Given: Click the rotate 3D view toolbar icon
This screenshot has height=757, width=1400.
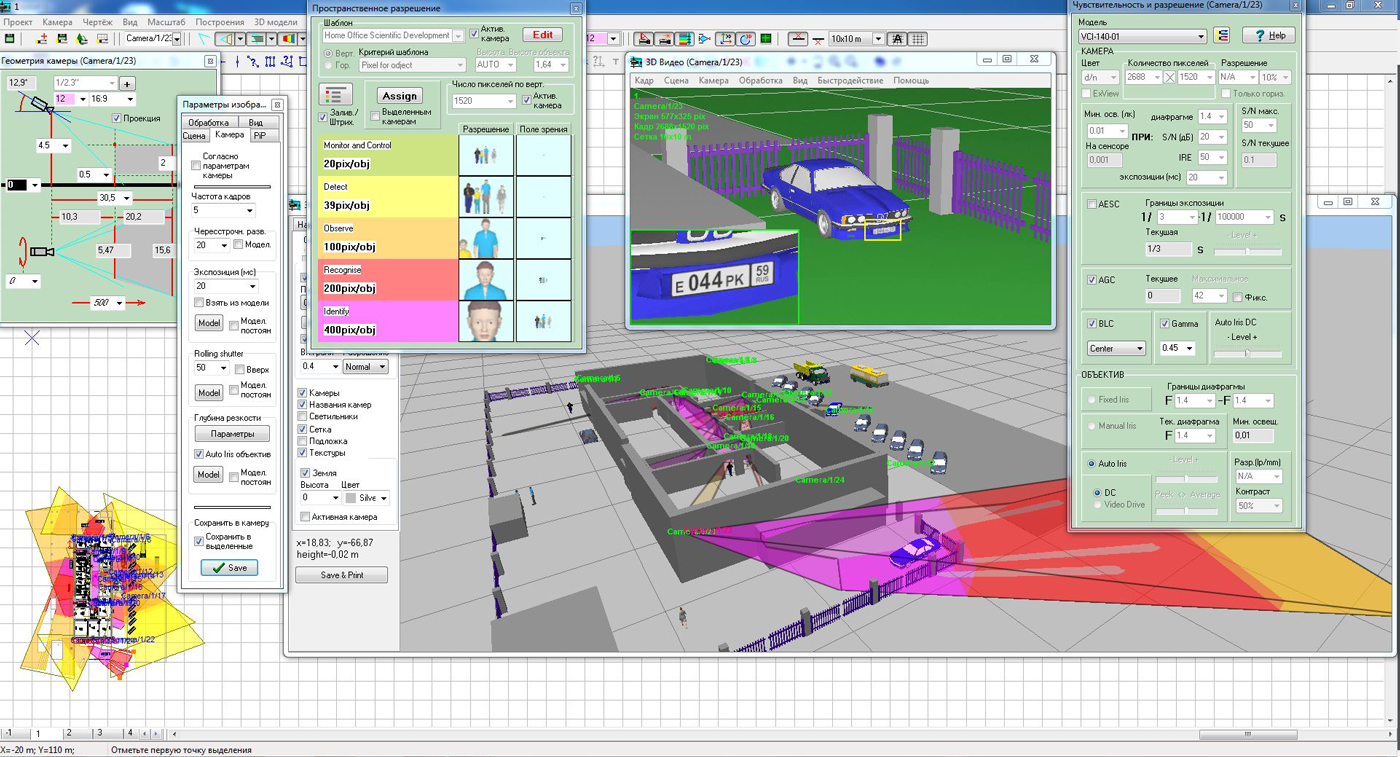Looking at the screenshot, I should pyautogui.click(x=746, y=39).
